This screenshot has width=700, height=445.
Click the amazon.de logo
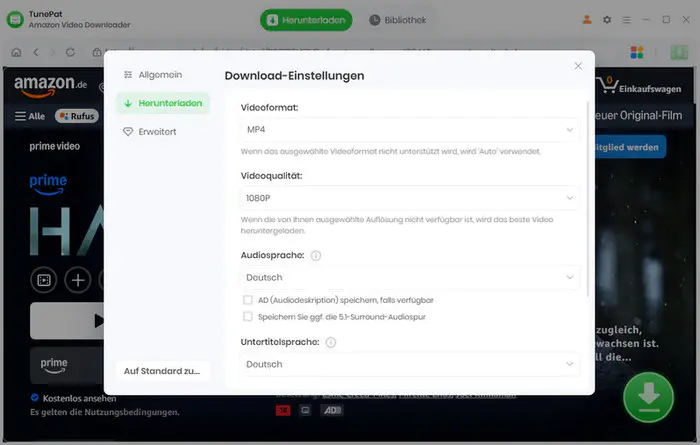50,86
